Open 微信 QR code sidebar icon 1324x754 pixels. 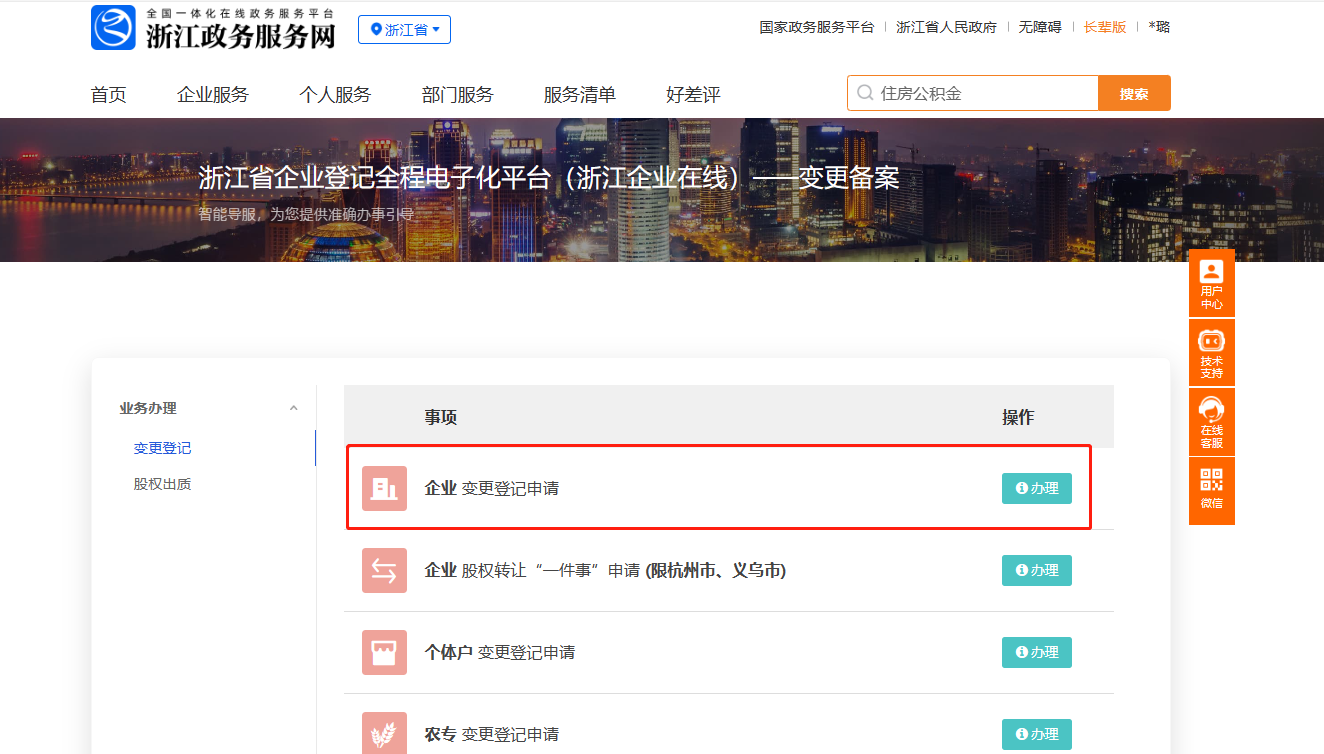pos(1212,490)
